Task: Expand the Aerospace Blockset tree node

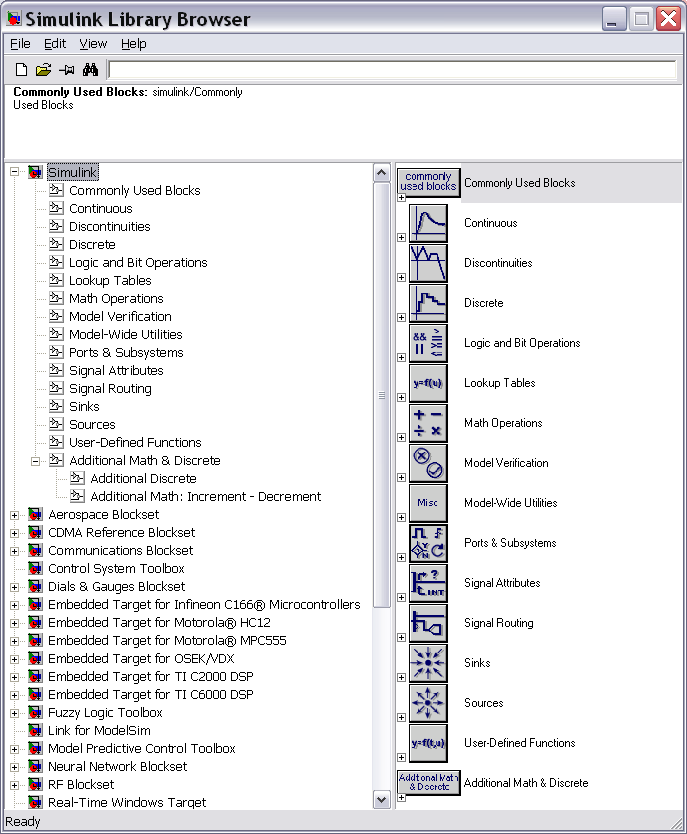Action: click(14, 515)
